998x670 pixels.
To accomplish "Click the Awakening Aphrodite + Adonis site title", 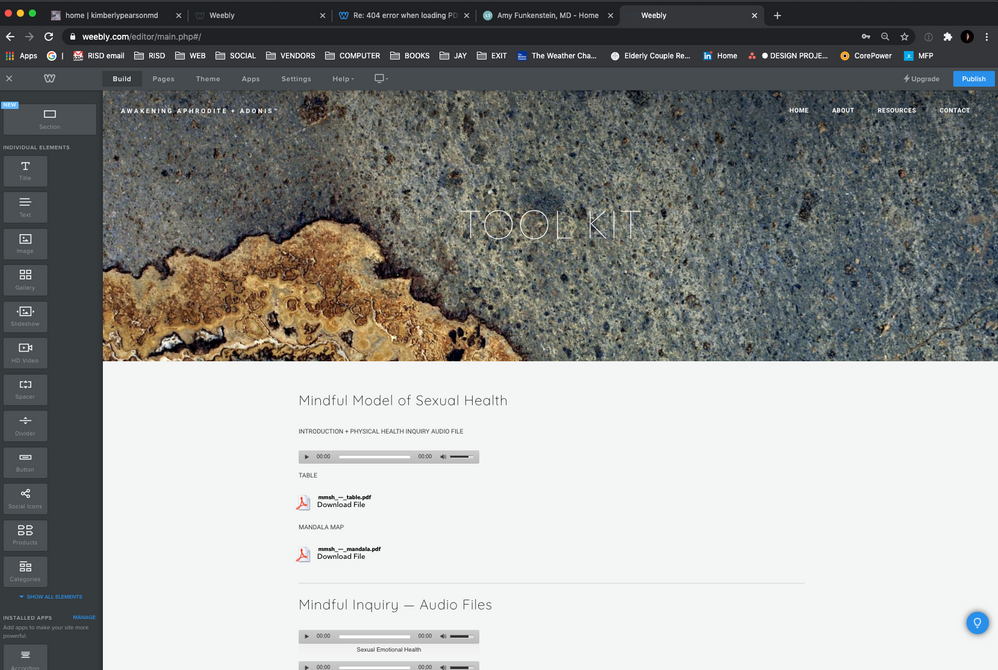I will click(199, 111).
